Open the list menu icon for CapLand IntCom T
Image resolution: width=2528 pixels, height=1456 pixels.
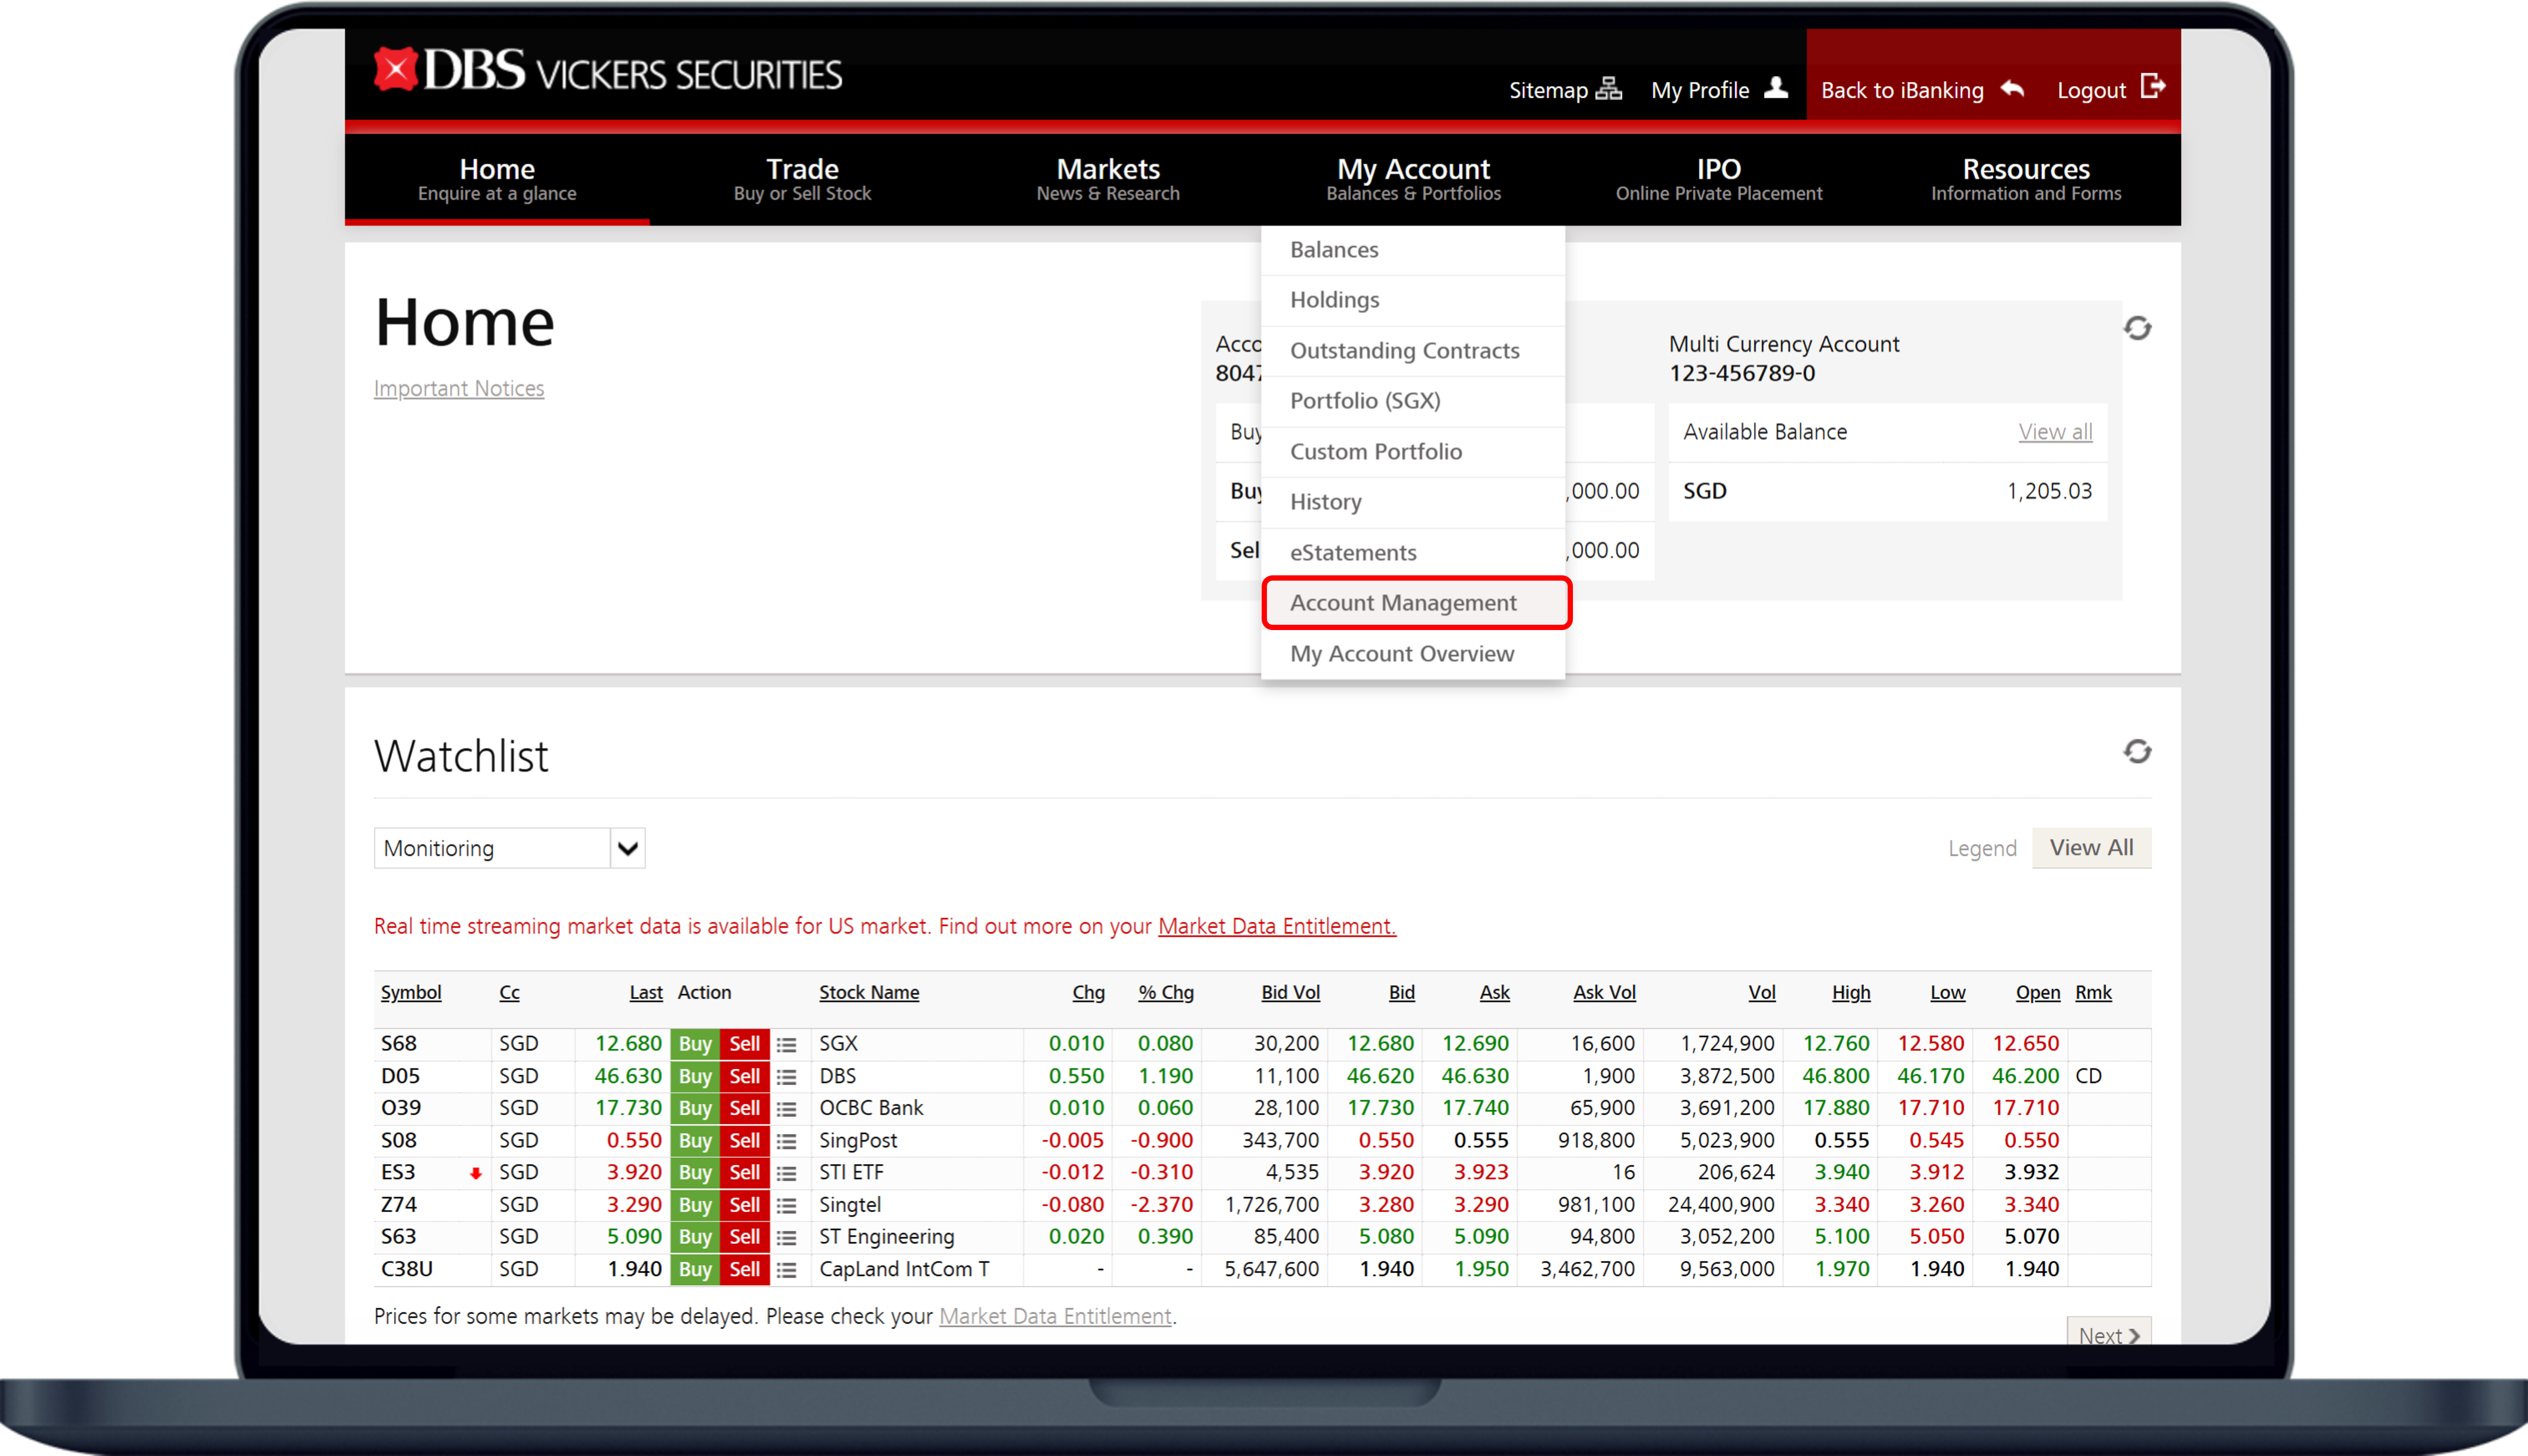click(x=787, y=1270)
